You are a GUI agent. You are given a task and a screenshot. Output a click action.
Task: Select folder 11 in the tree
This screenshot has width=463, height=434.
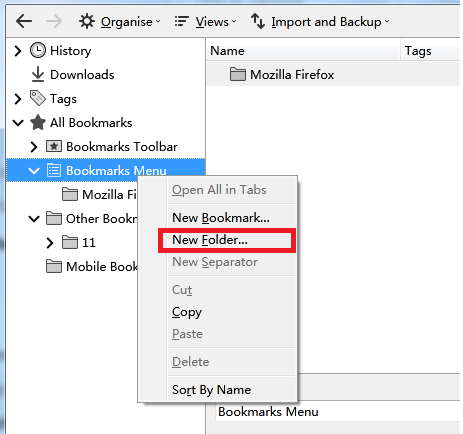[x=89, y=243]
